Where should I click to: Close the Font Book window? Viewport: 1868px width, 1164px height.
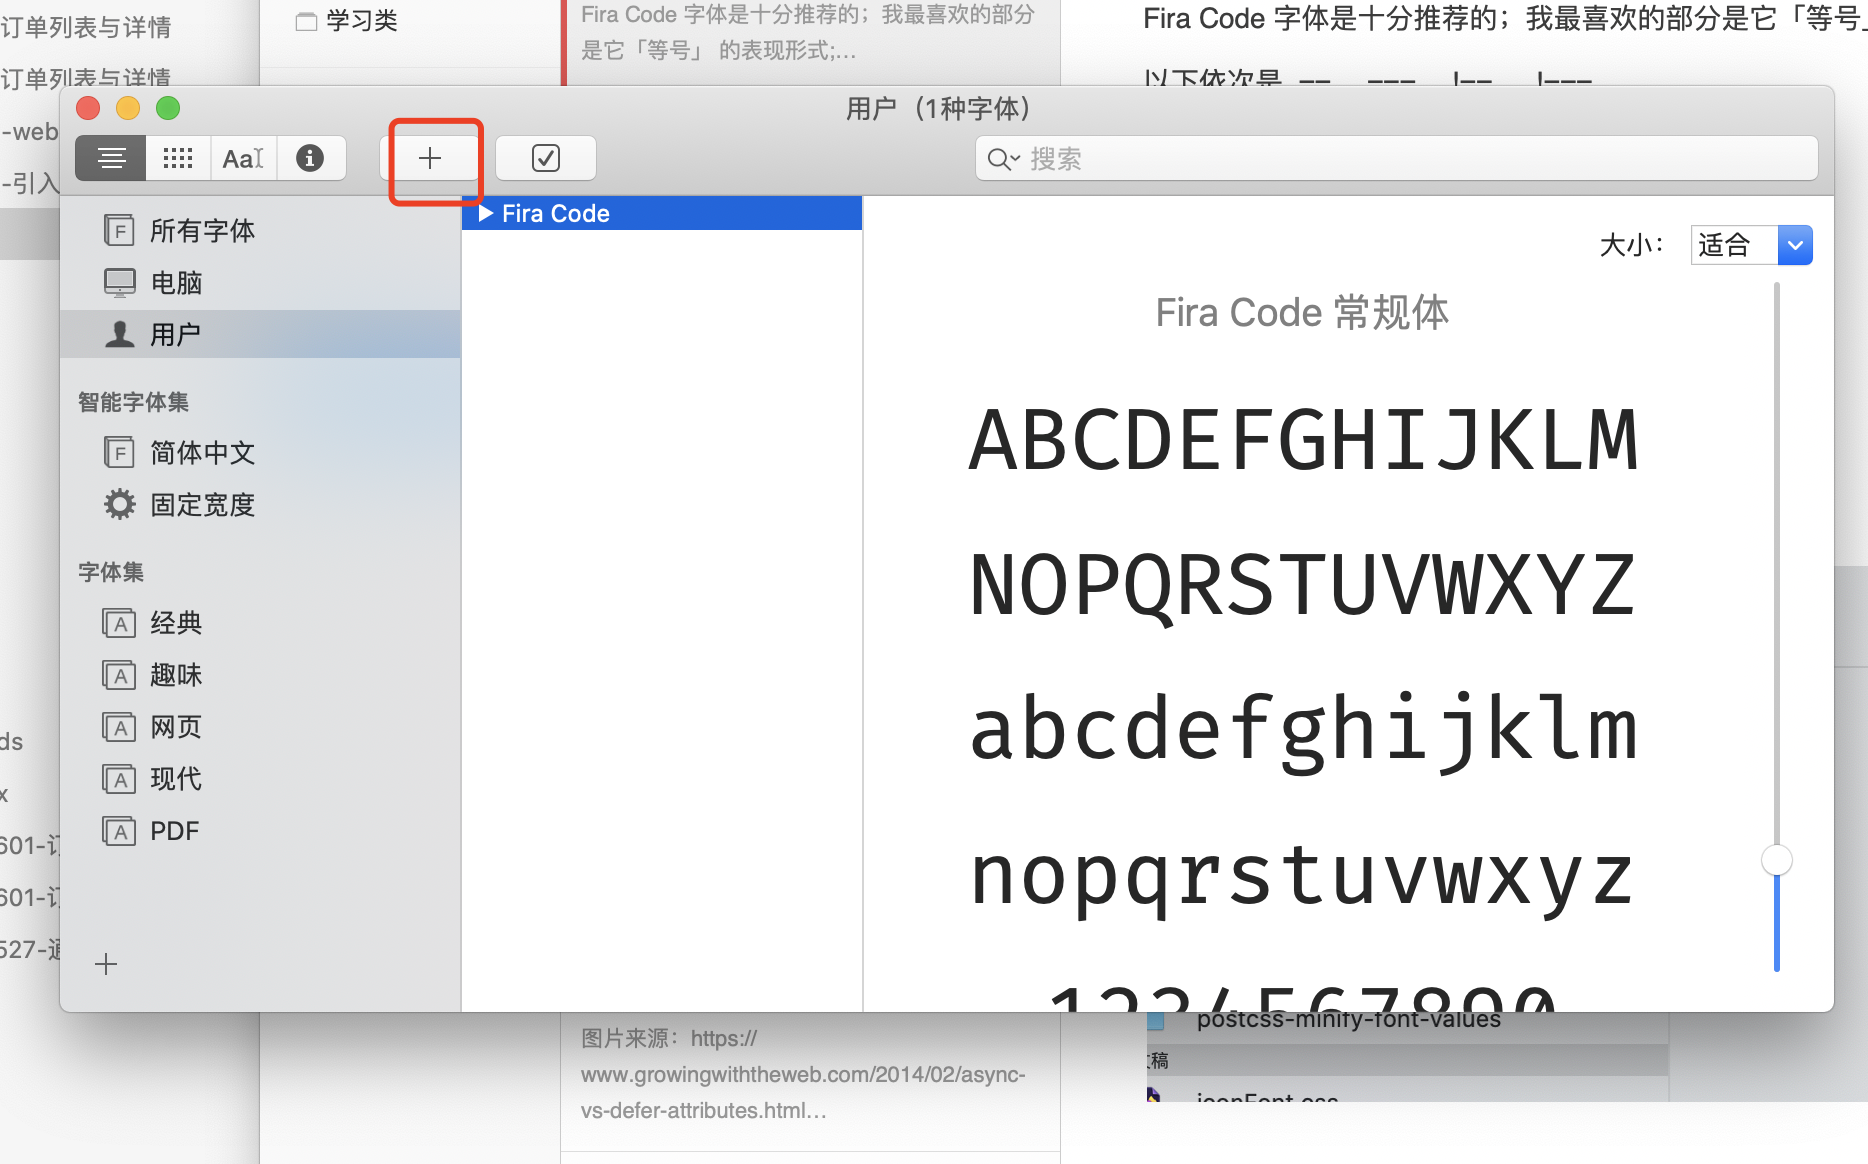pyautogui.click(x=88, y=108)
